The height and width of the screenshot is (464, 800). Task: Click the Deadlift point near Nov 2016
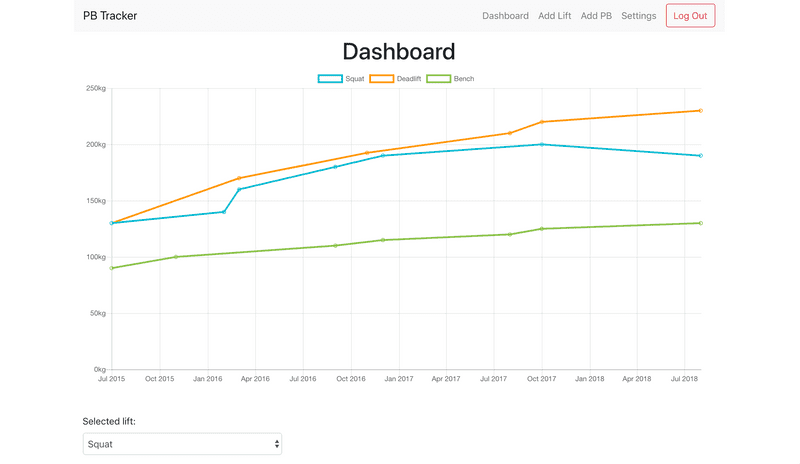tap(367, 153)
